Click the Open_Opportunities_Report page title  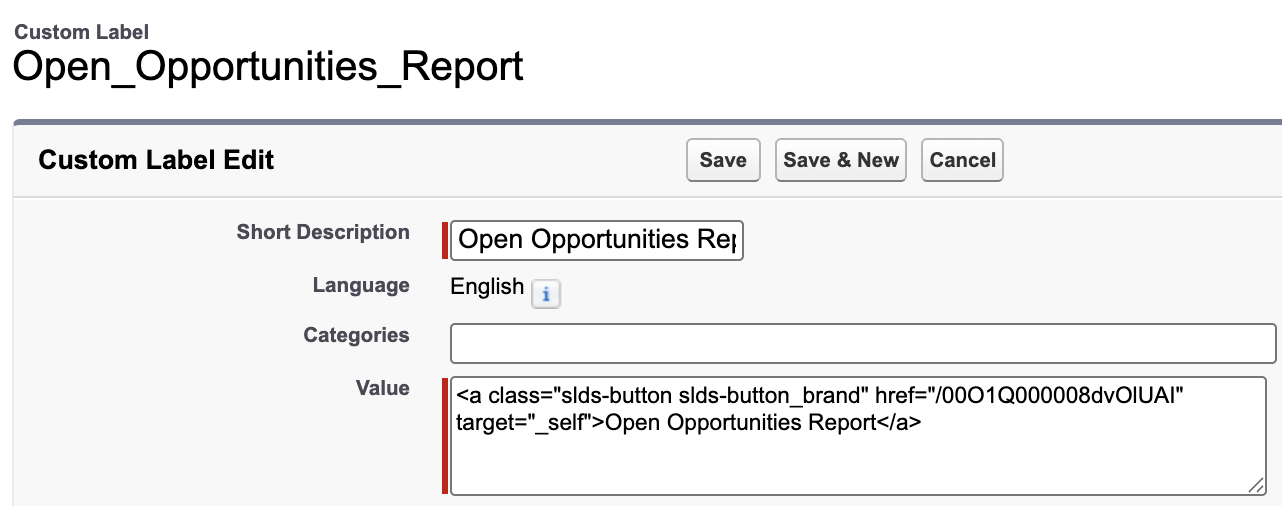268,67
